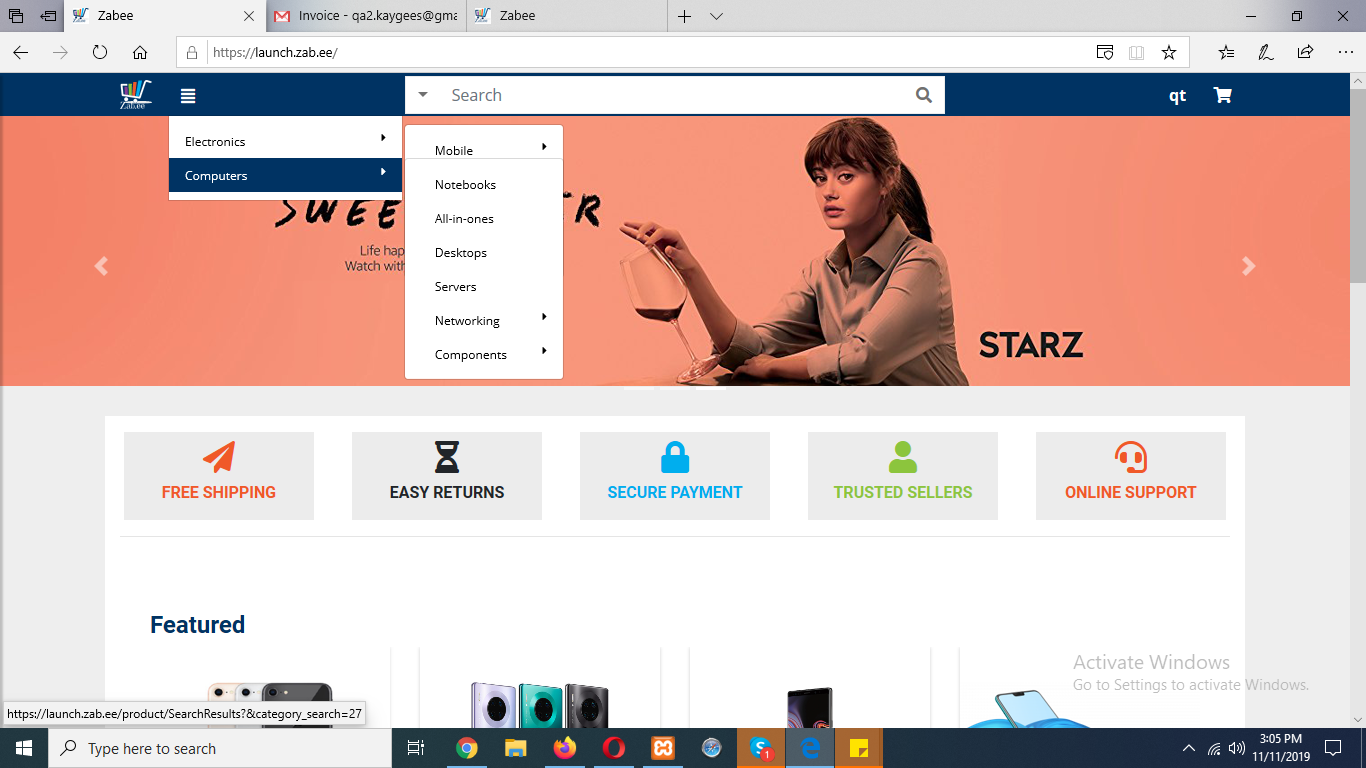
Task: Choose Components from submenu
Action: 471,355
